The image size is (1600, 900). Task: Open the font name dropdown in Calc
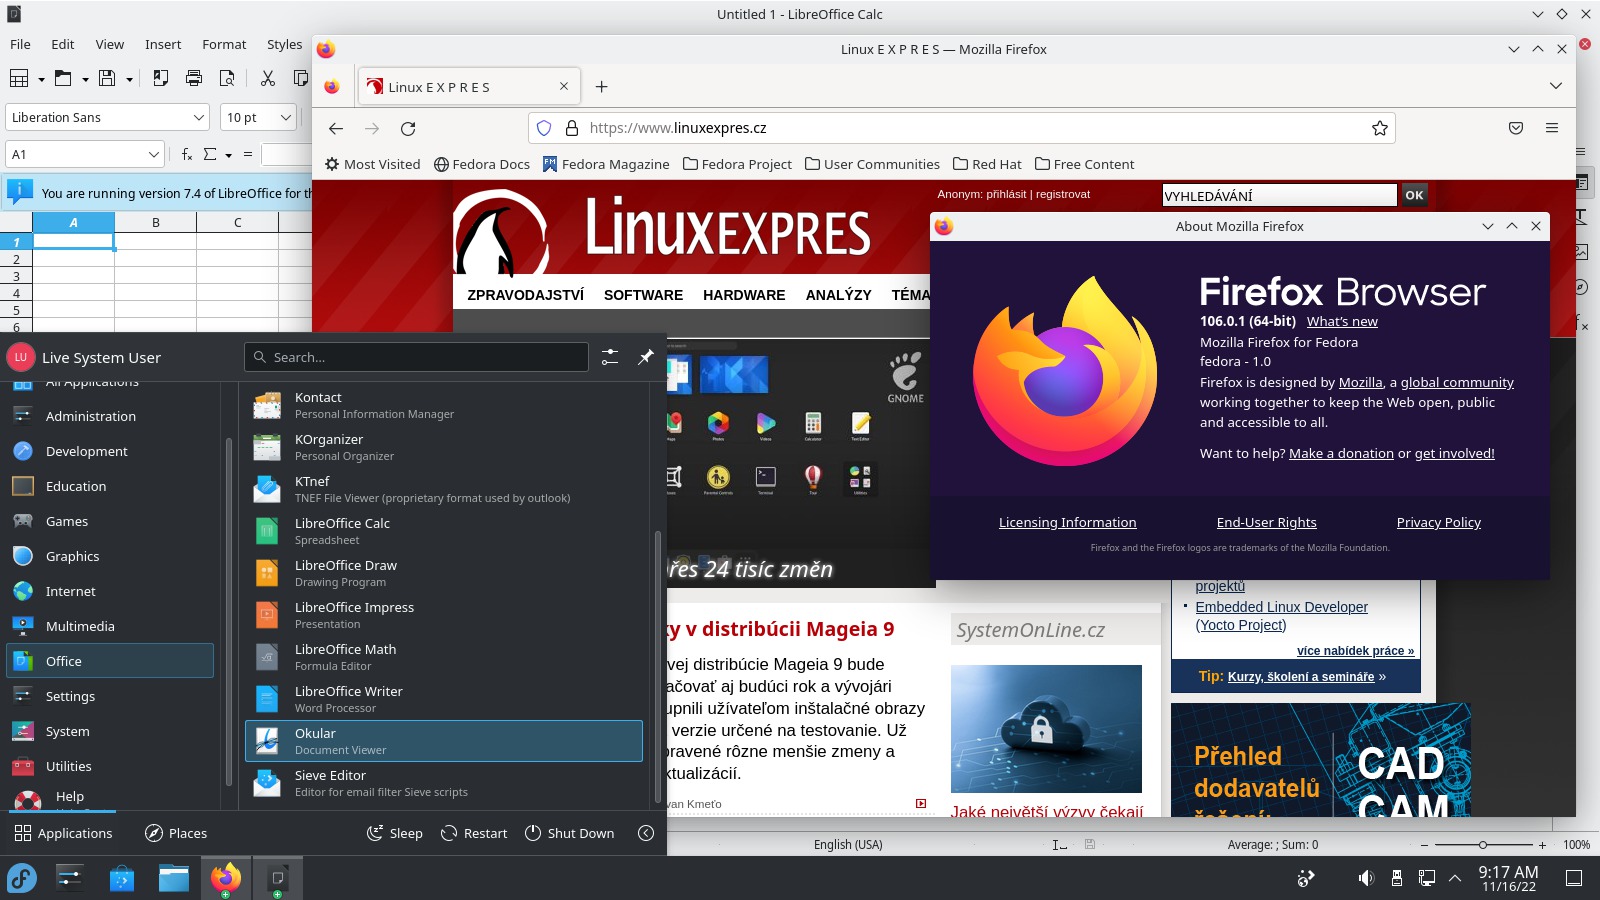(x=198, y=117)
